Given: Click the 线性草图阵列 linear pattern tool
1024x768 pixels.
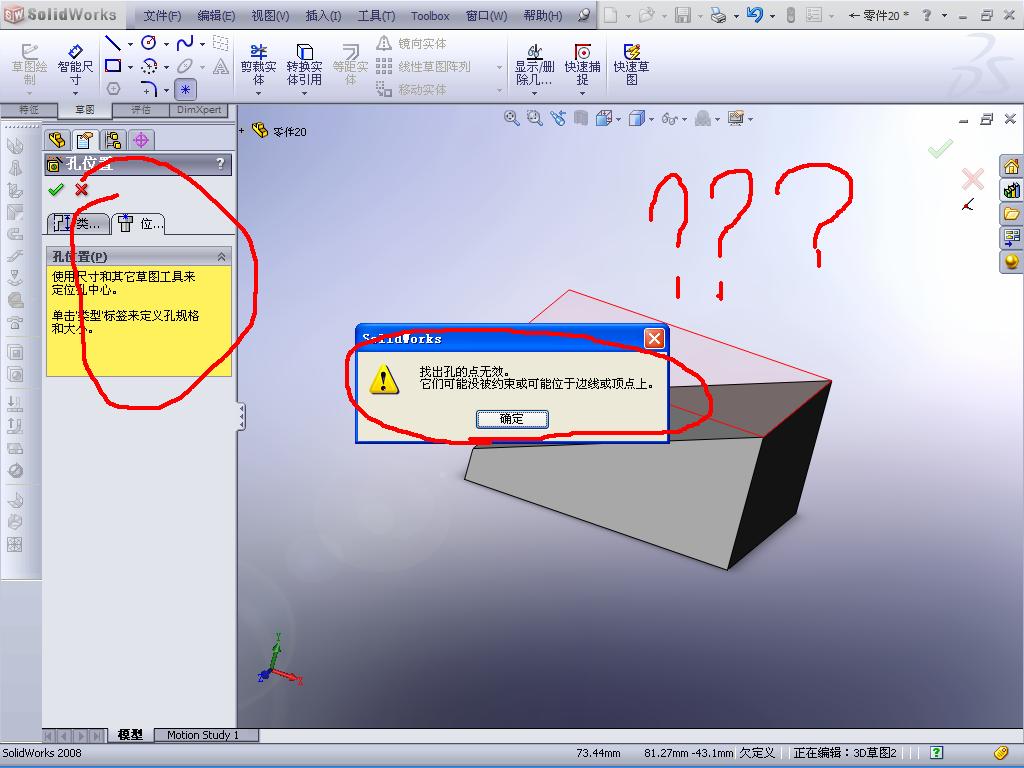Looking at the screenshot, I should [424, 67].
